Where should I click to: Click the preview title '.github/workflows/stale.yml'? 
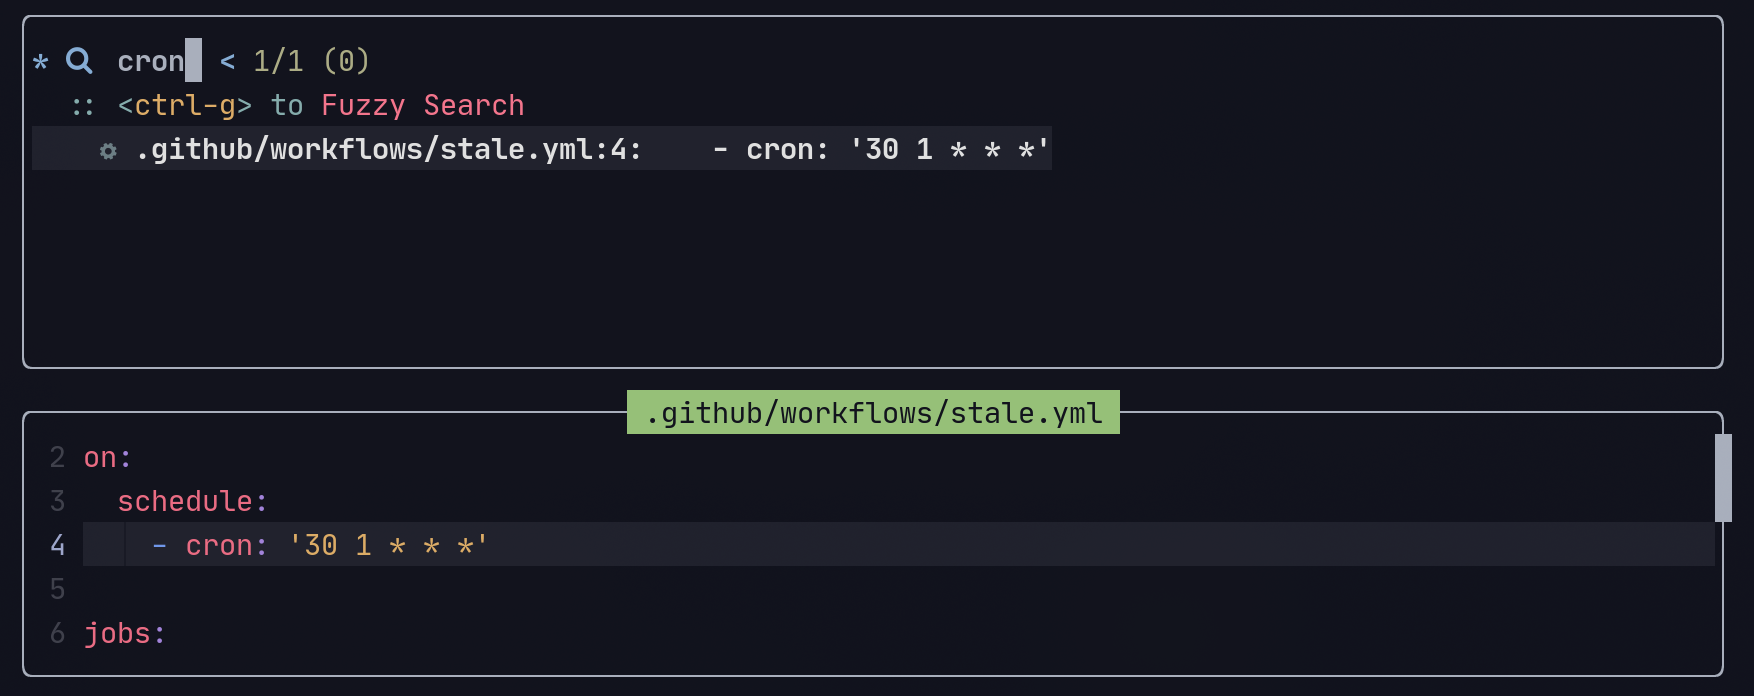pyautogui.click(x=873, y=413)
